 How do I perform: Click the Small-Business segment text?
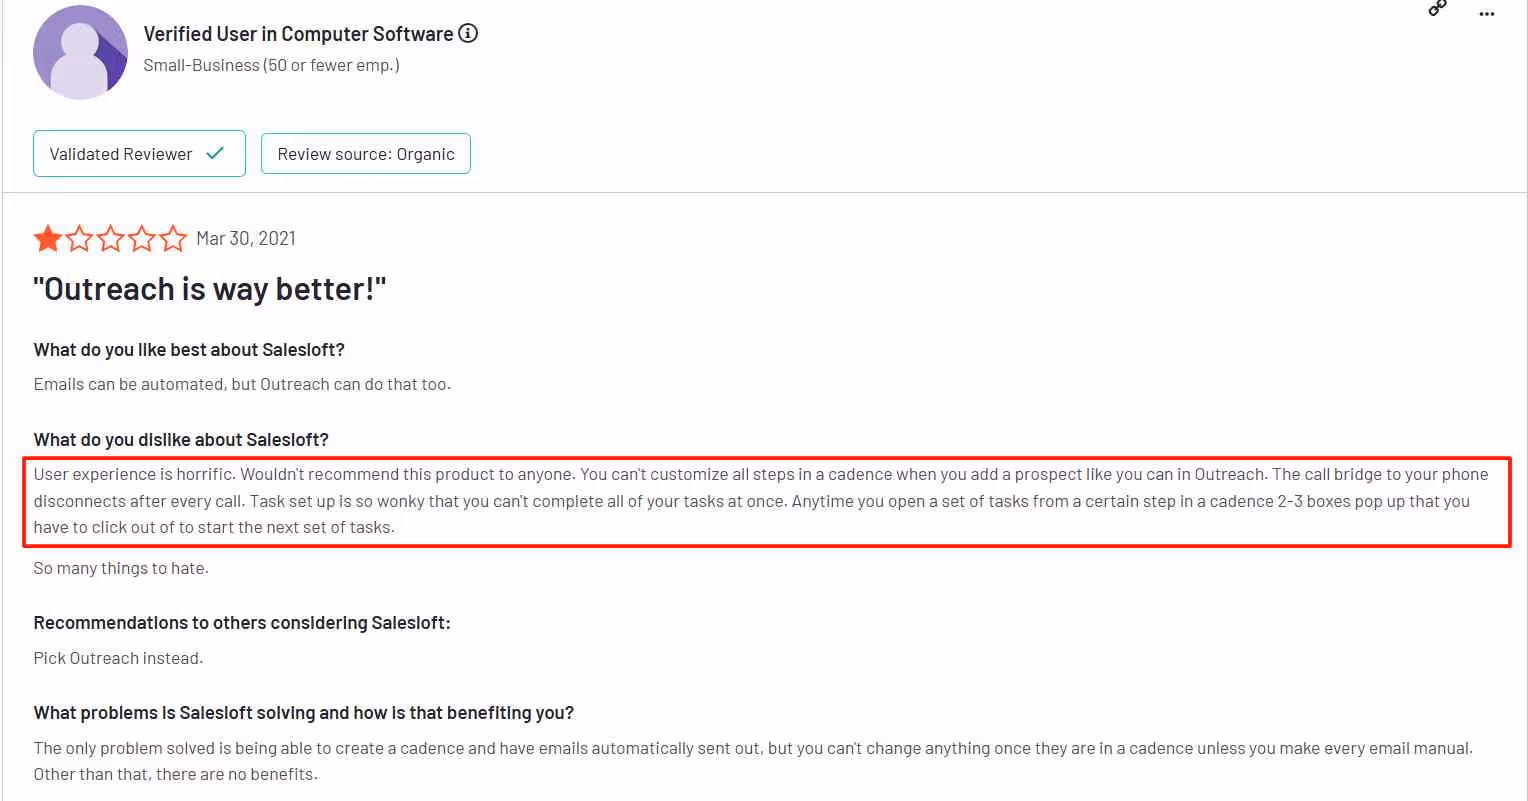pyautogui.click(x=272, y=64)
